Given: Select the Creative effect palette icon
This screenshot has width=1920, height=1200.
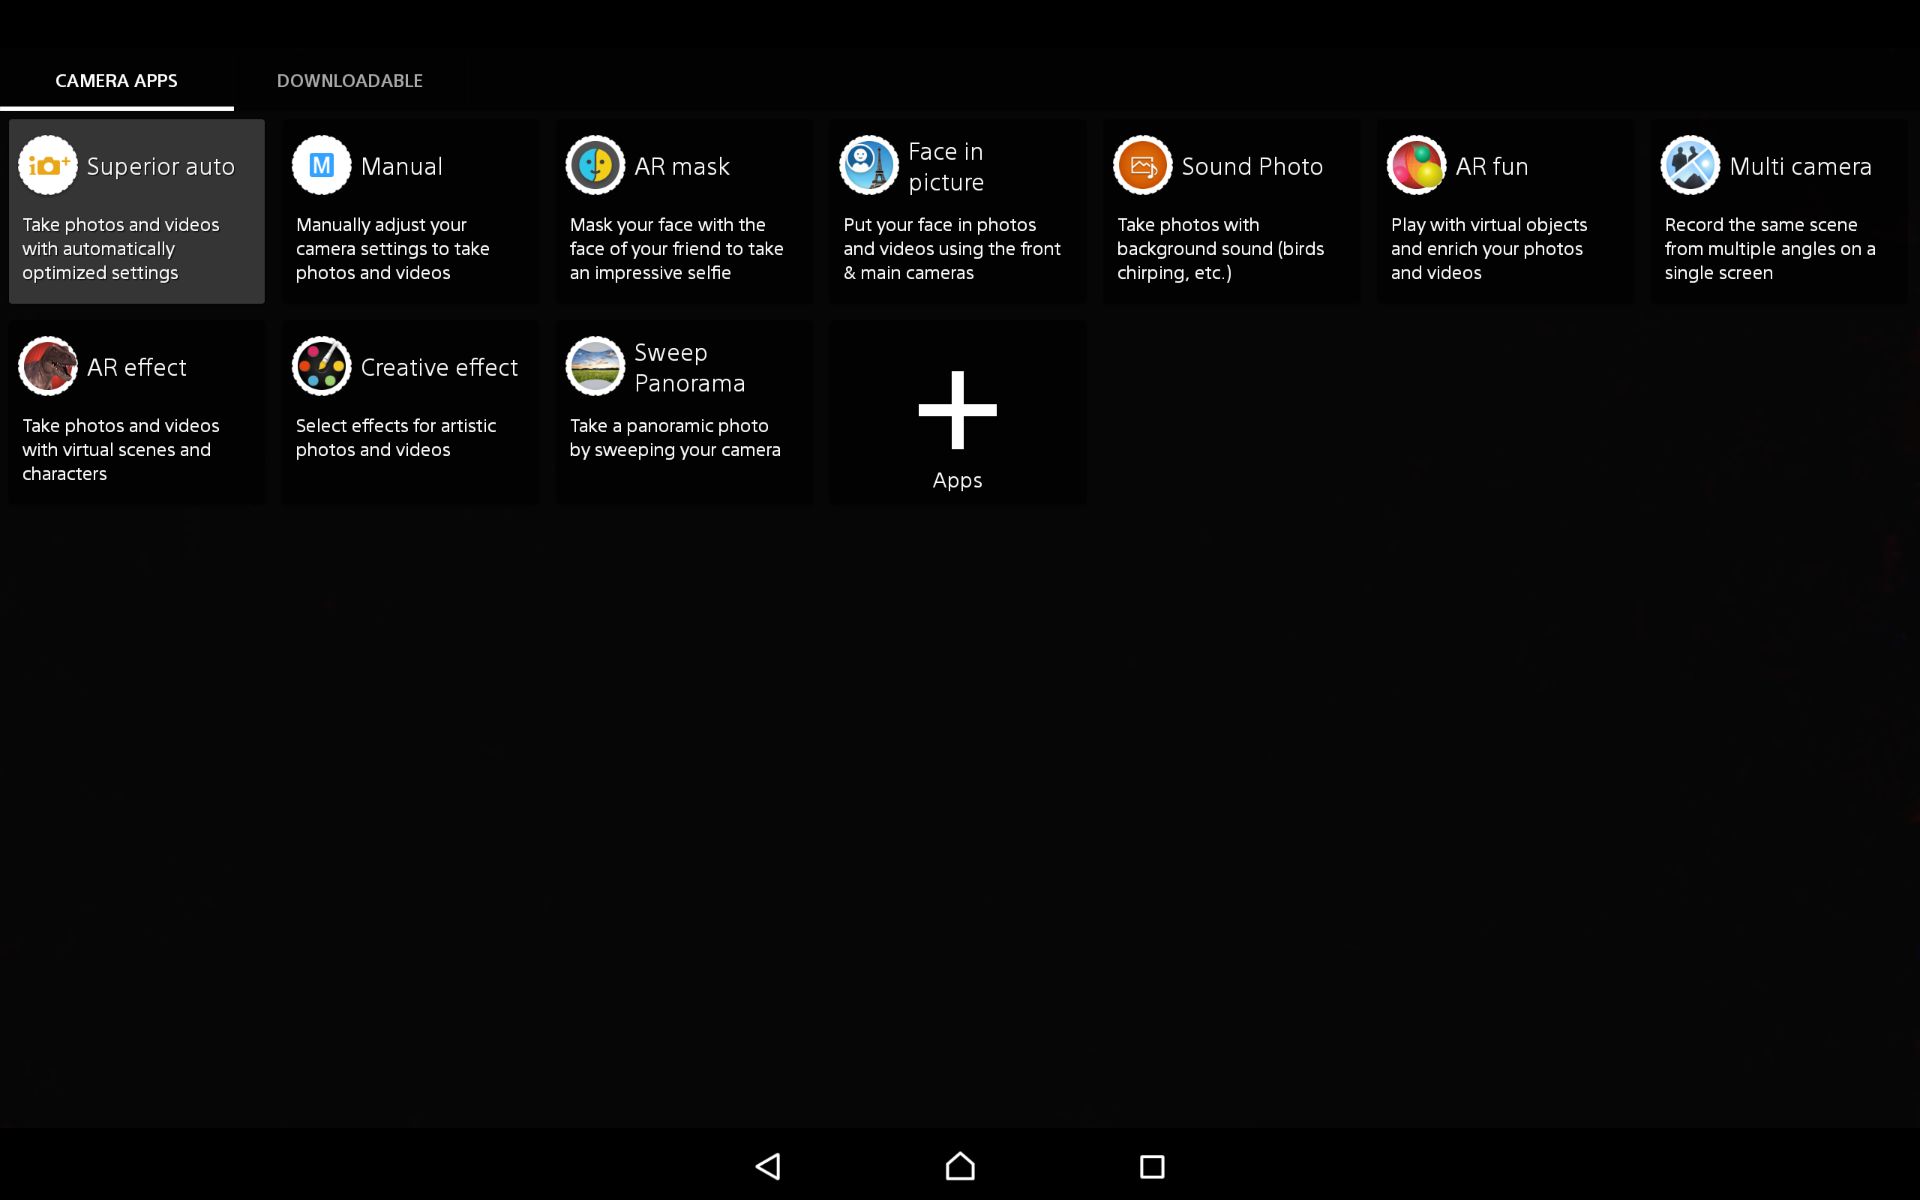Looking at the screenshot, I should (321, 366).
